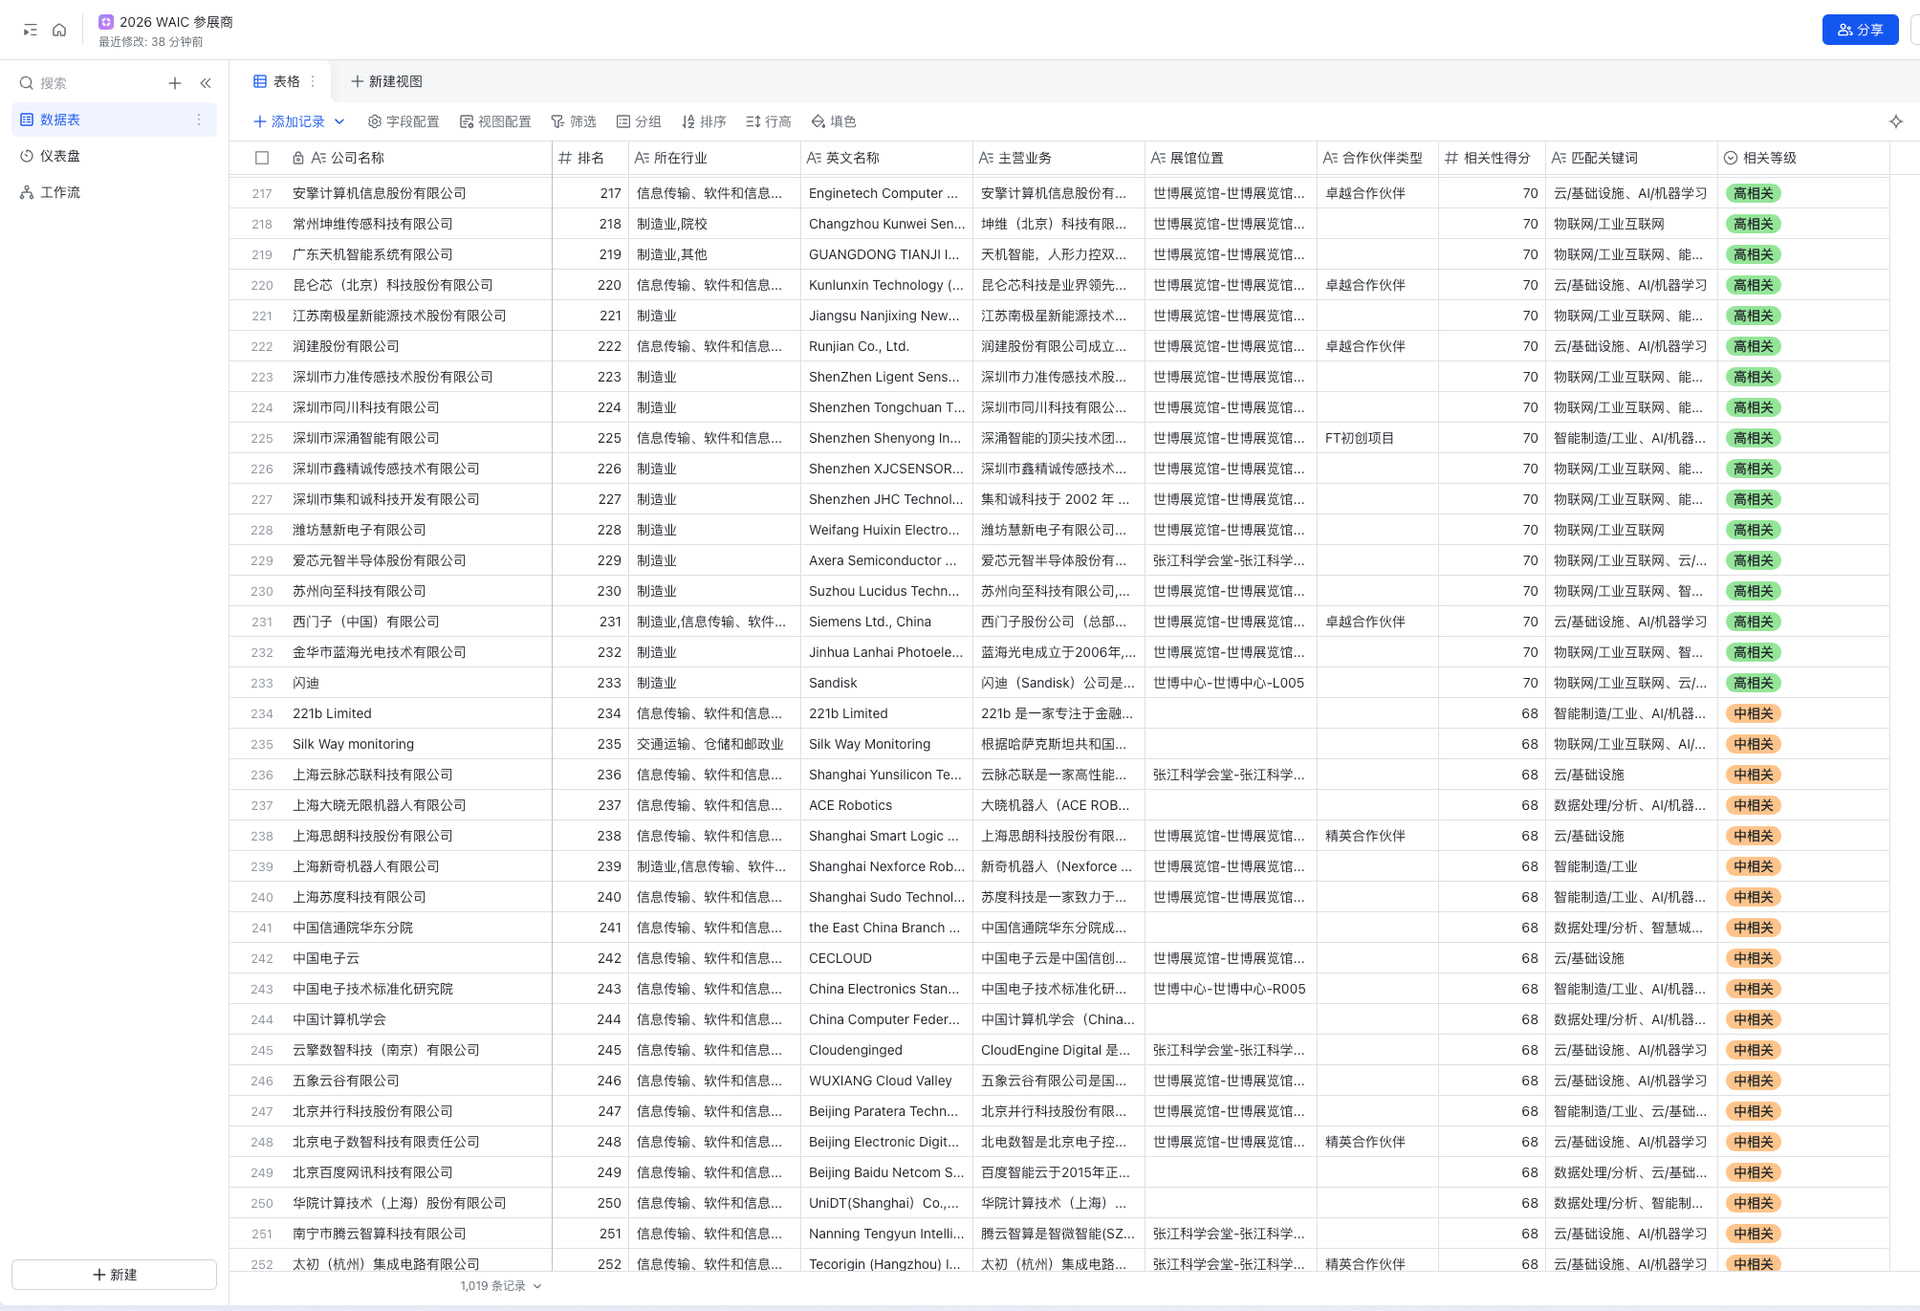Click the 排名 column header
This screenshot has height=1311, width=1920.
590,158
